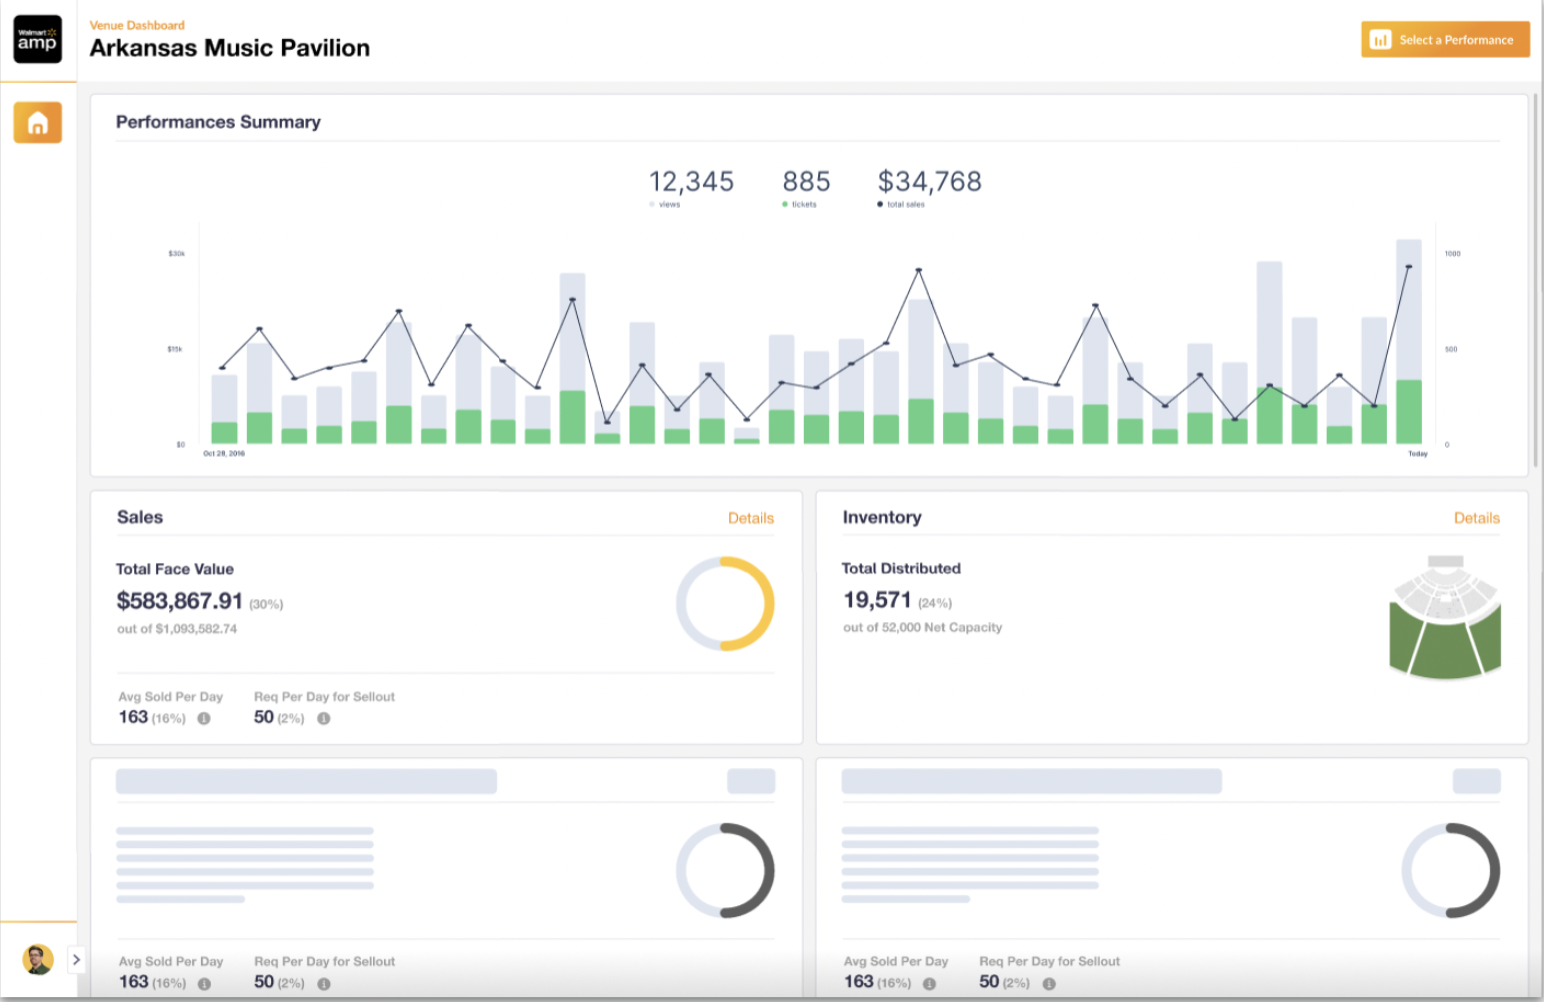Screen dimensions: 1544x1002
Task: Open Sales Details link
Action: point(750,518)
